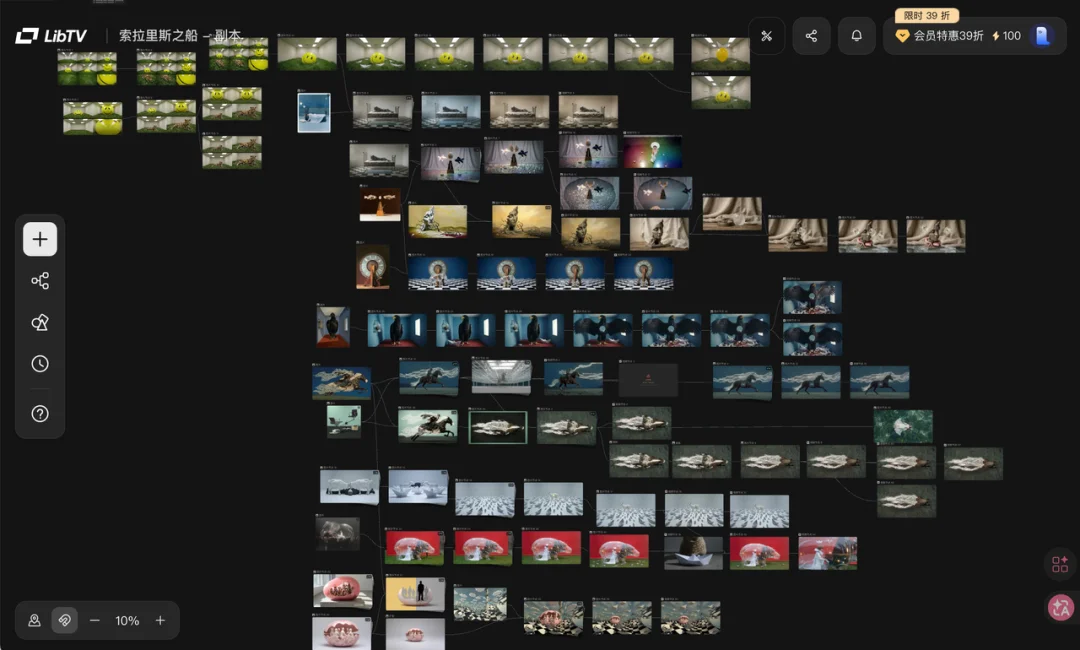Click the crossed tools icon in top bar
Screen dimensions: 1080x650
(x=767, y=36)
